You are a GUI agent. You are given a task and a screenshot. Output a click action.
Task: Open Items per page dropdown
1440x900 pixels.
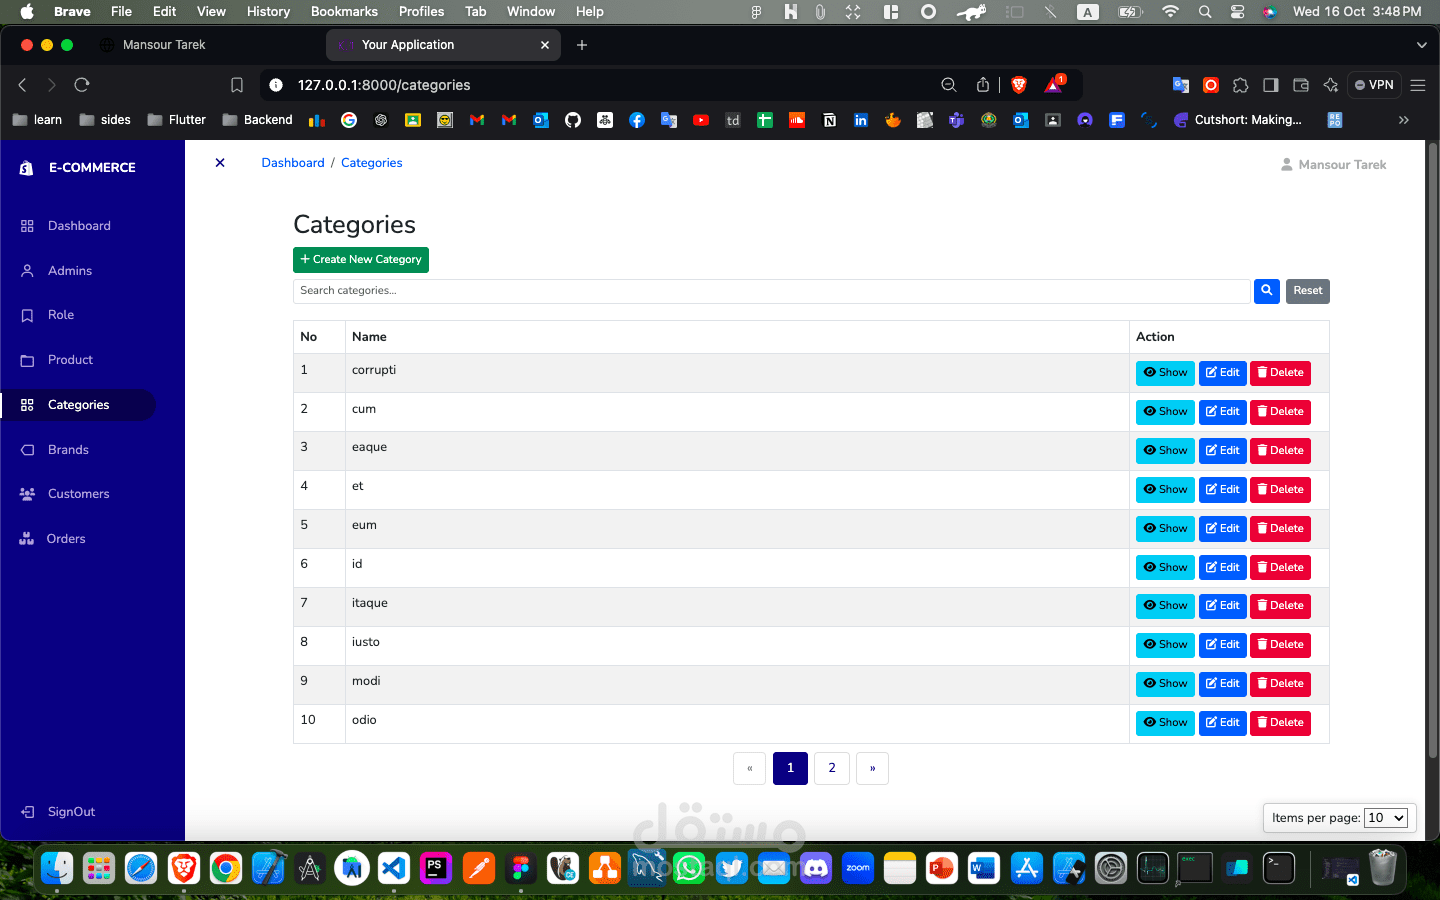[x=1386, y=818]
